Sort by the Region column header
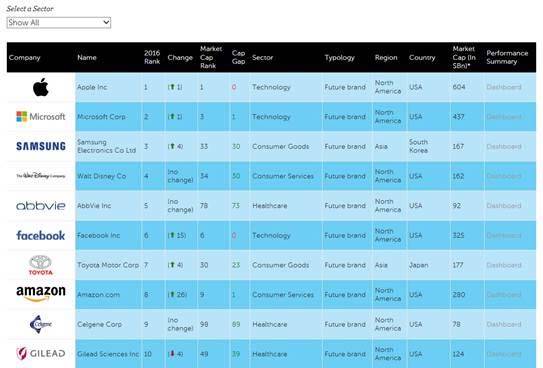 (x=386, y=57)
